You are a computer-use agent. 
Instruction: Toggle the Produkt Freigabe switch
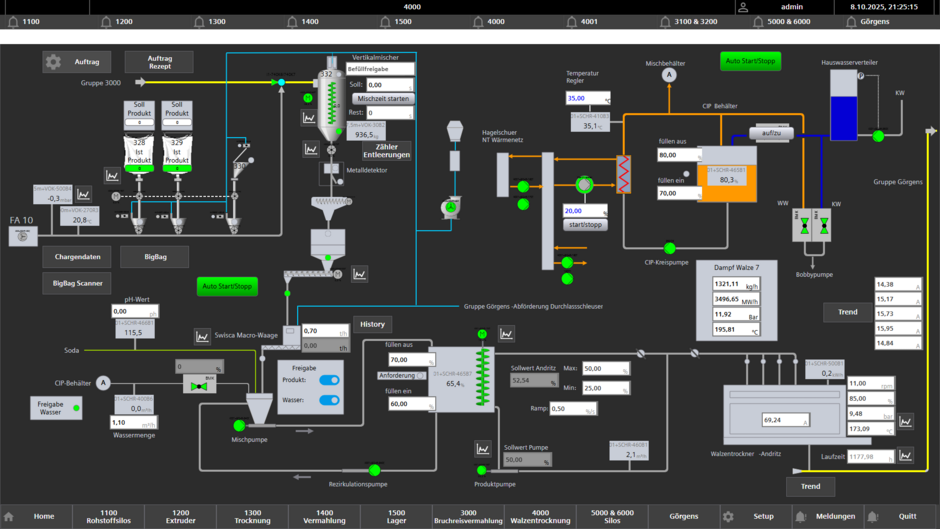[328, 381]
